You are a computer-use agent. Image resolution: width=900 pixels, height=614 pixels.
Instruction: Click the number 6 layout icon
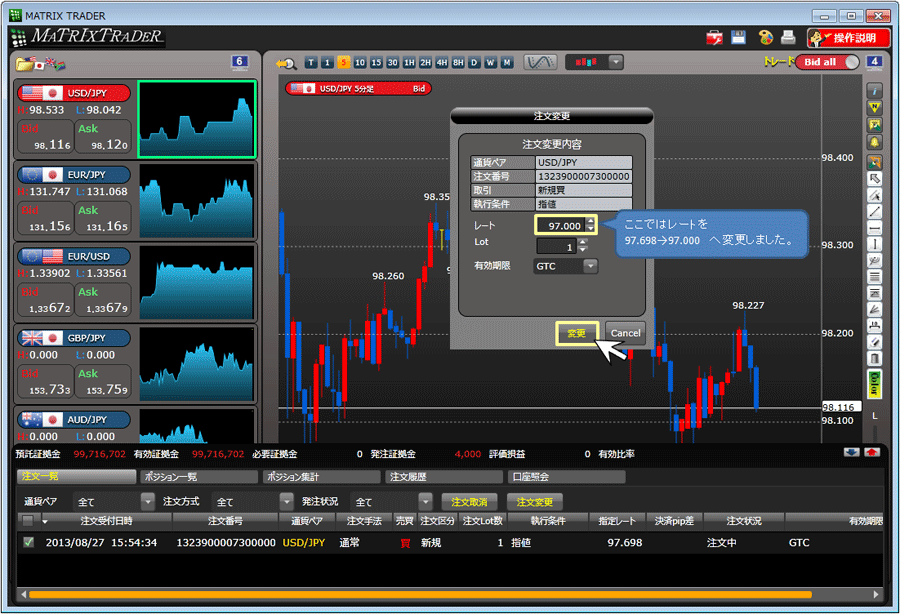click(239, 62)
